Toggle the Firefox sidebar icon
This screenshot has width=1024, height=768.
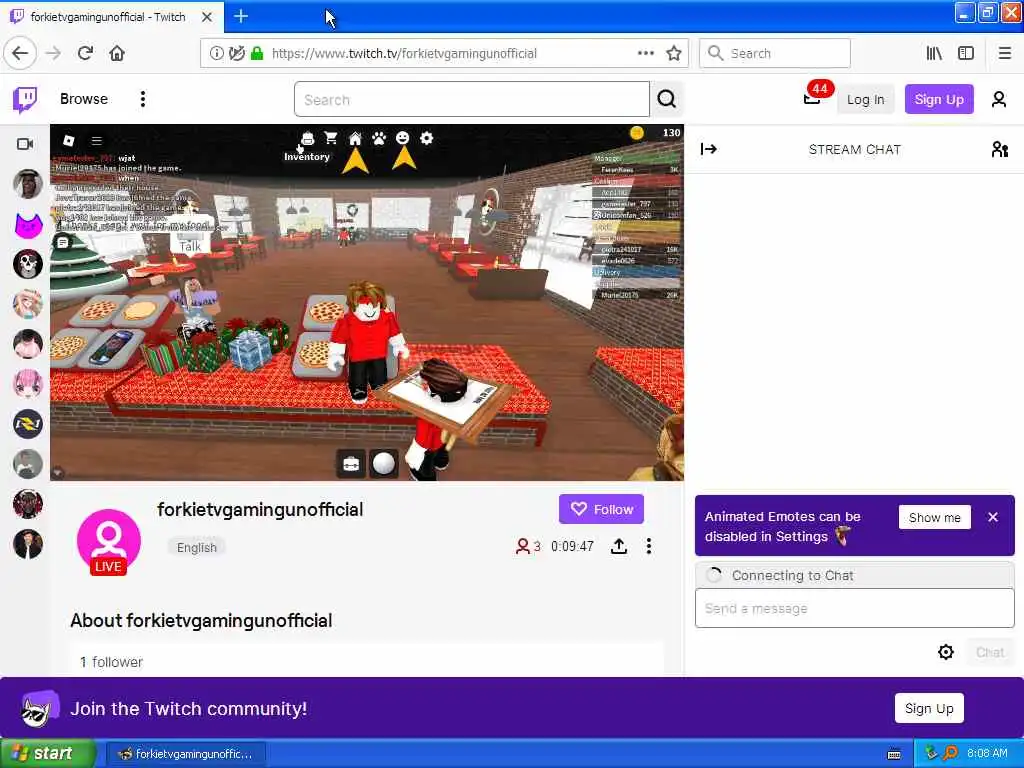coord(966,54)
